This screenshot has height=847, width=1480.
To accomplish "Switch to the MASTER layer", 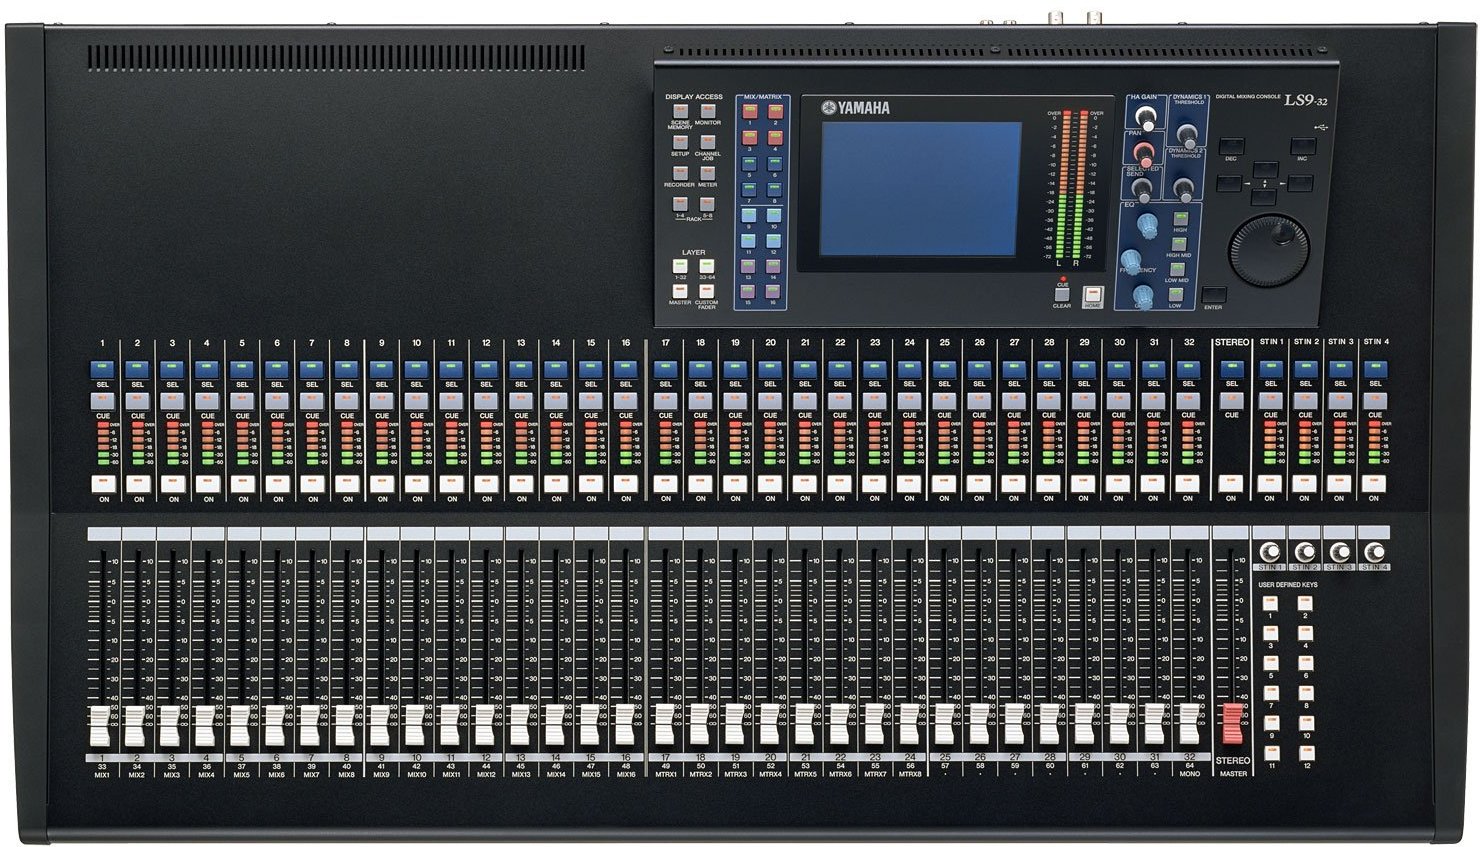I will (x=680, y=290).
